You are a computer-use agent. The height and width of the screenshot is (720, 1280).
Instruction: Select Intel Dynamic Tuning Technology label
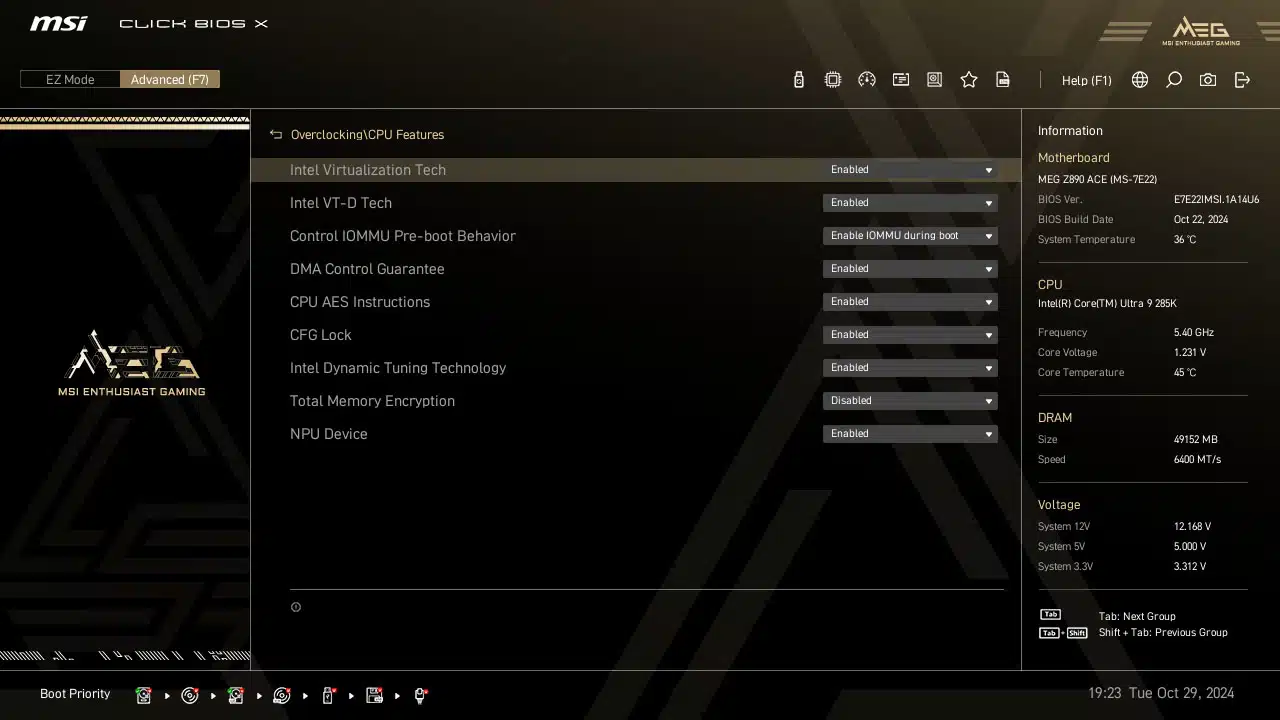[398, 368]
